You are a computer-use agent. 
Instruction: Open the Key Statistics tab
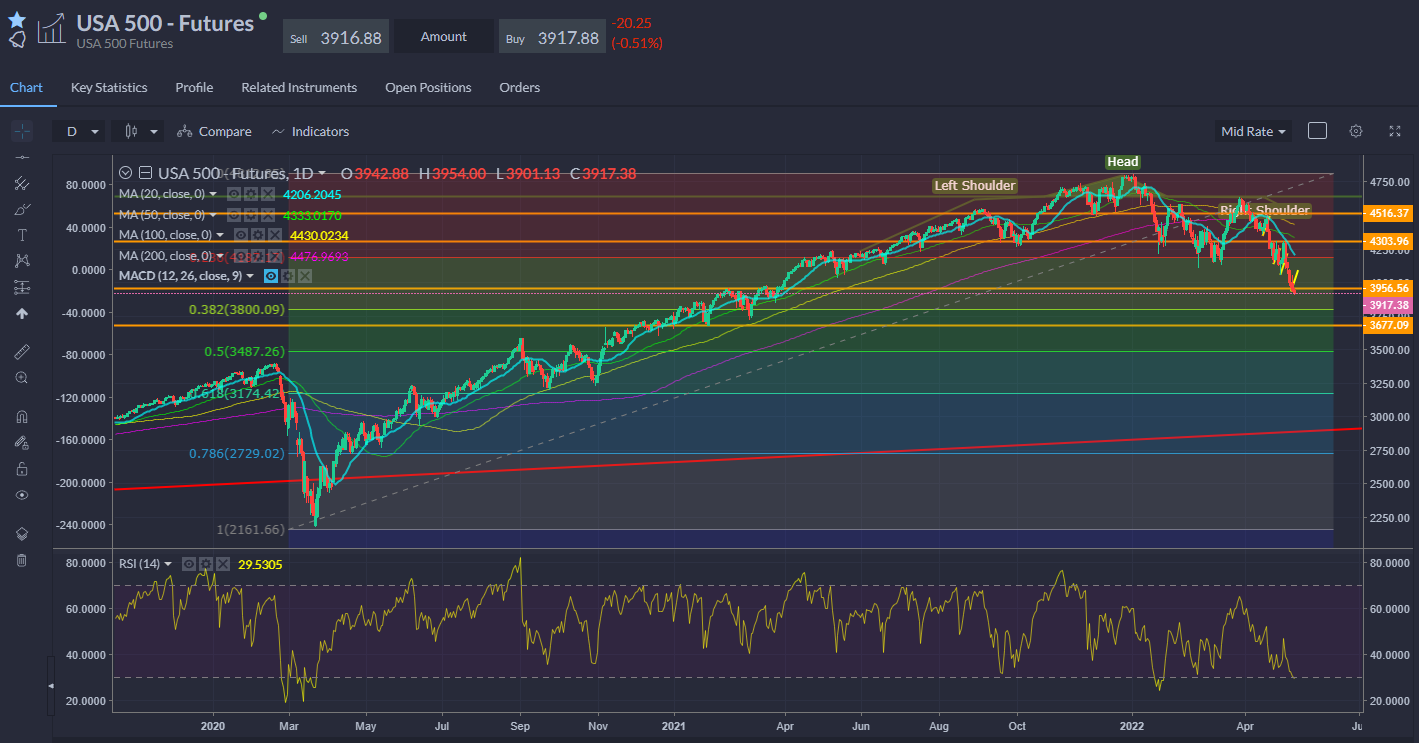[x=109, y=87]
